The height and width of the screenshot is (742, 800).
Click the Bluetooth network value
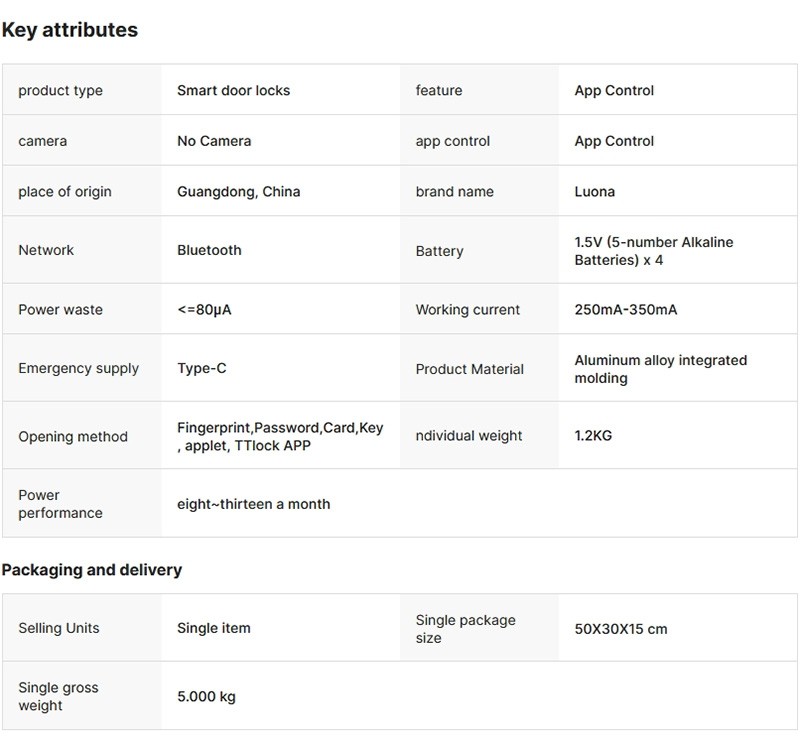tap(209, 250)
